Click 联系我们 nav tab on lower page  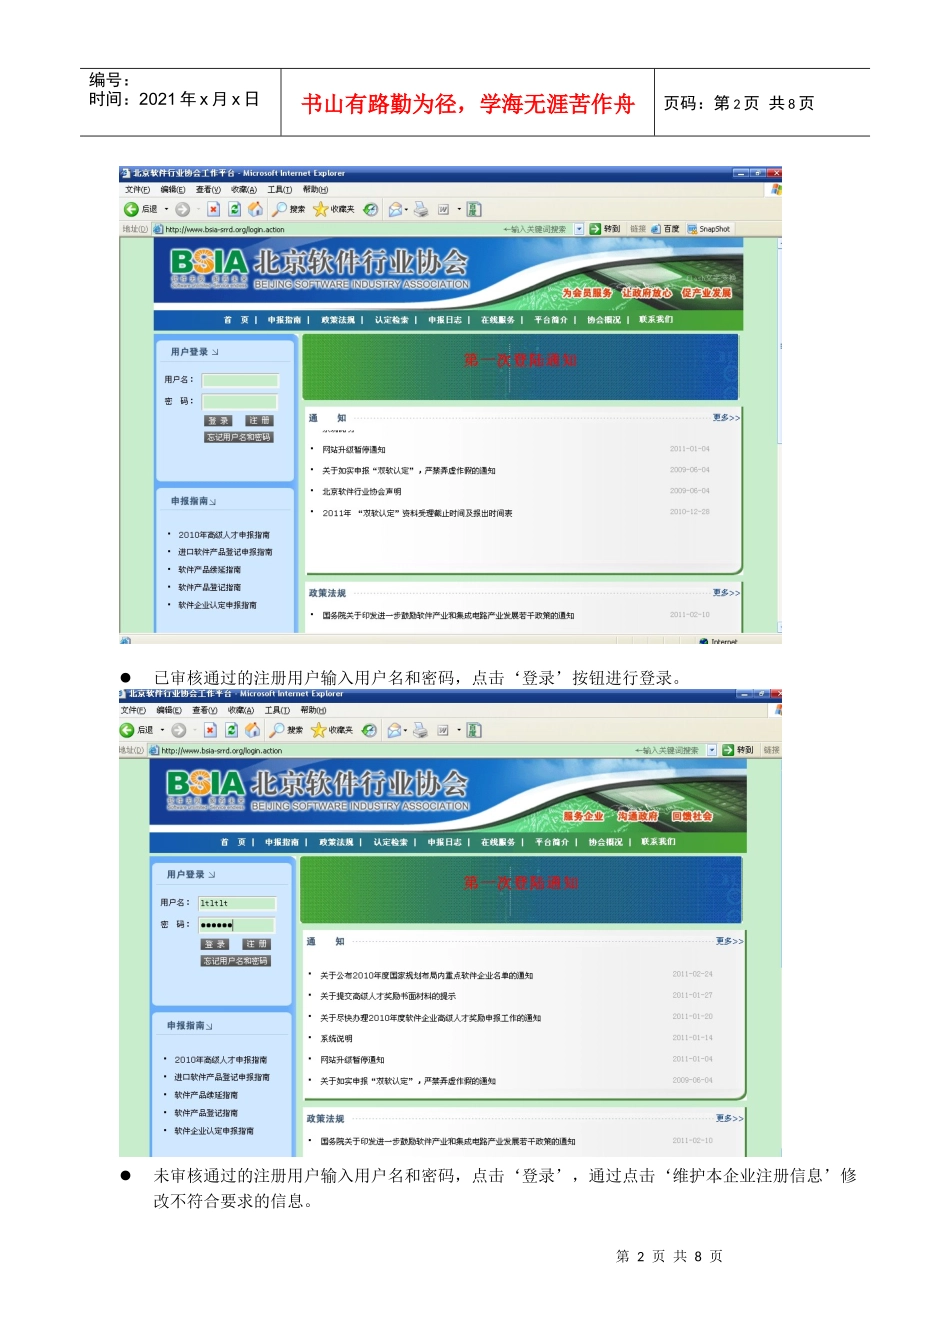[x=658, y=842]
